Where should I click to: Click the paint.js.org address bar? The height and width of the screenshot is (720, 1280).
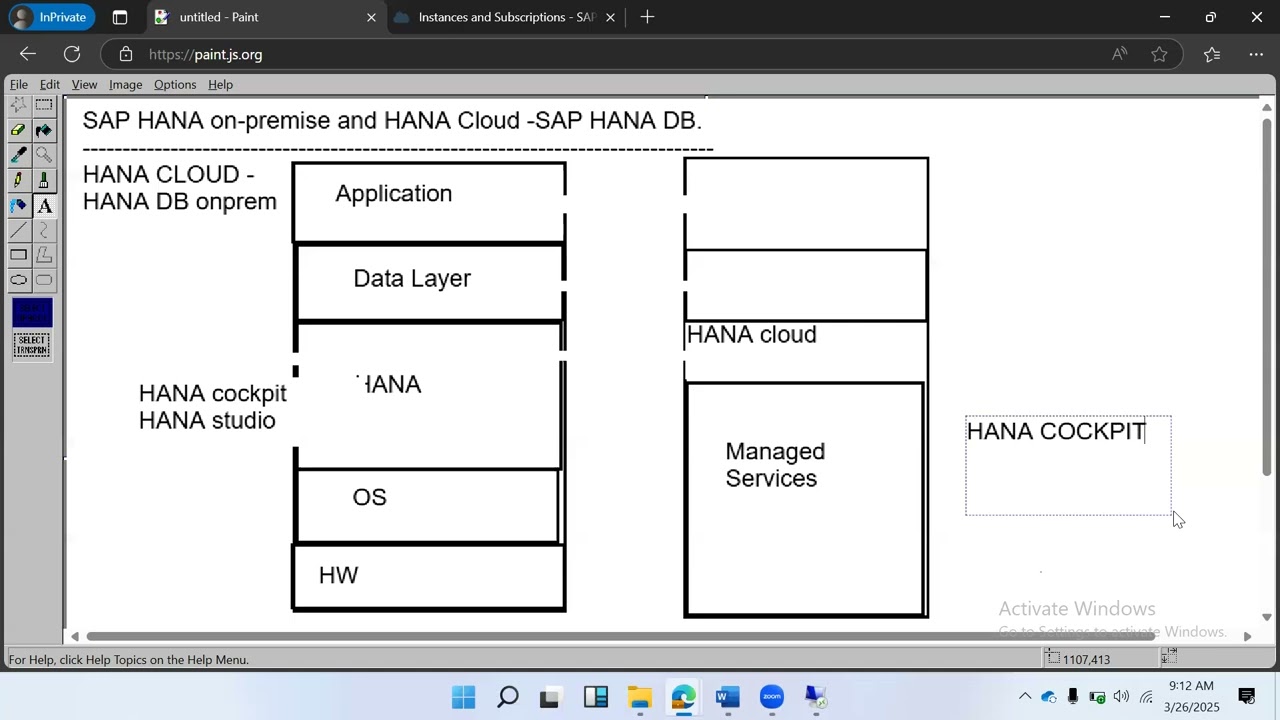[600, 54]
